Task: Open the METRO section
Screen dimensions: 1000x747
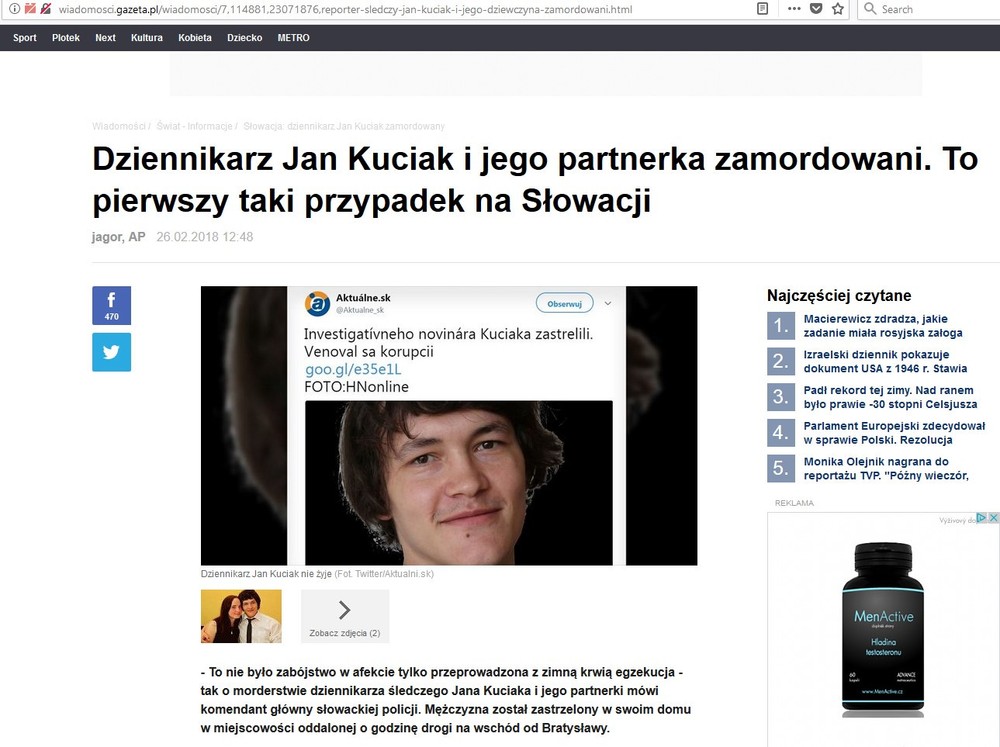Action: pos(293,37)
